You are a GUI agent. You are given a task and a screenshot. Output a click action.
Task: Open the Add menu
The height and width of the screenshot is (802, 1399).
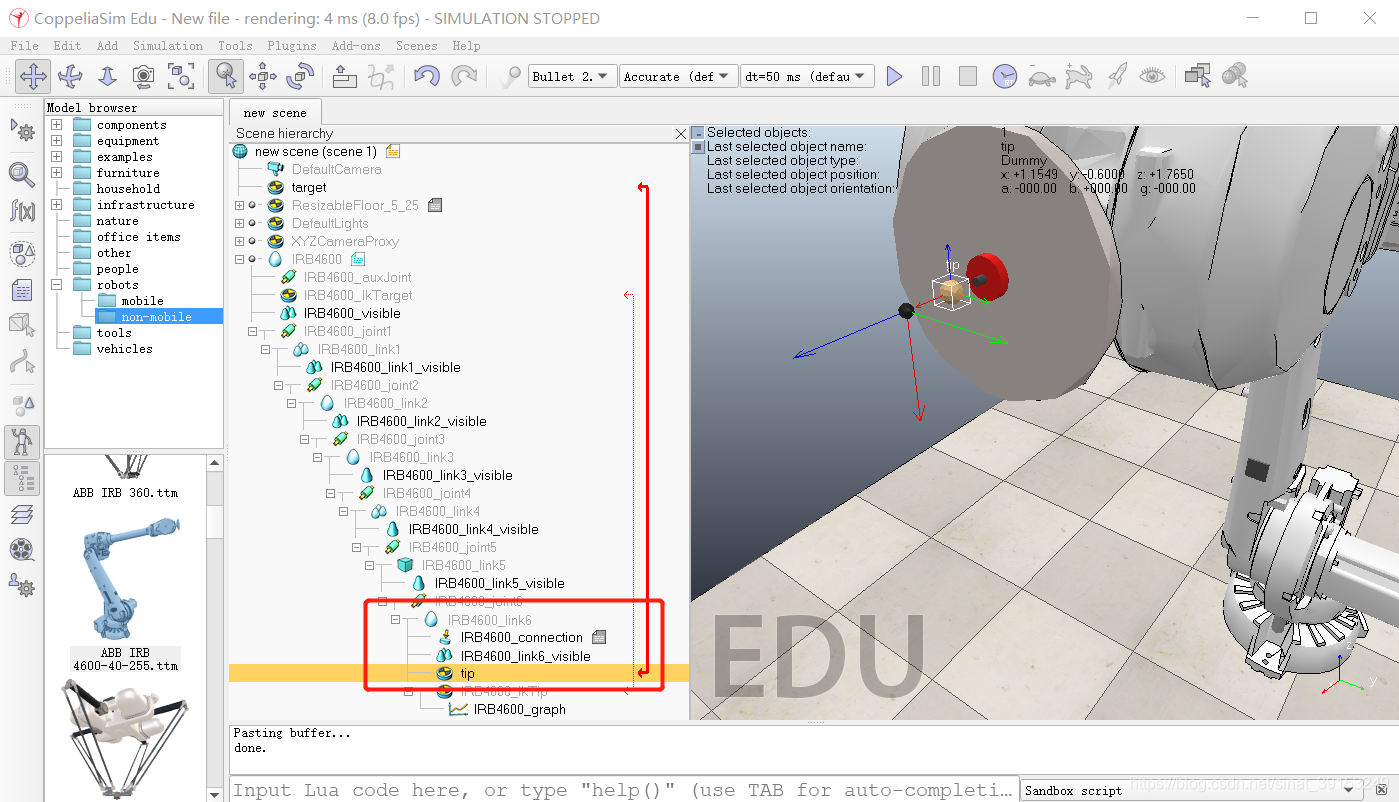[107, 46]
